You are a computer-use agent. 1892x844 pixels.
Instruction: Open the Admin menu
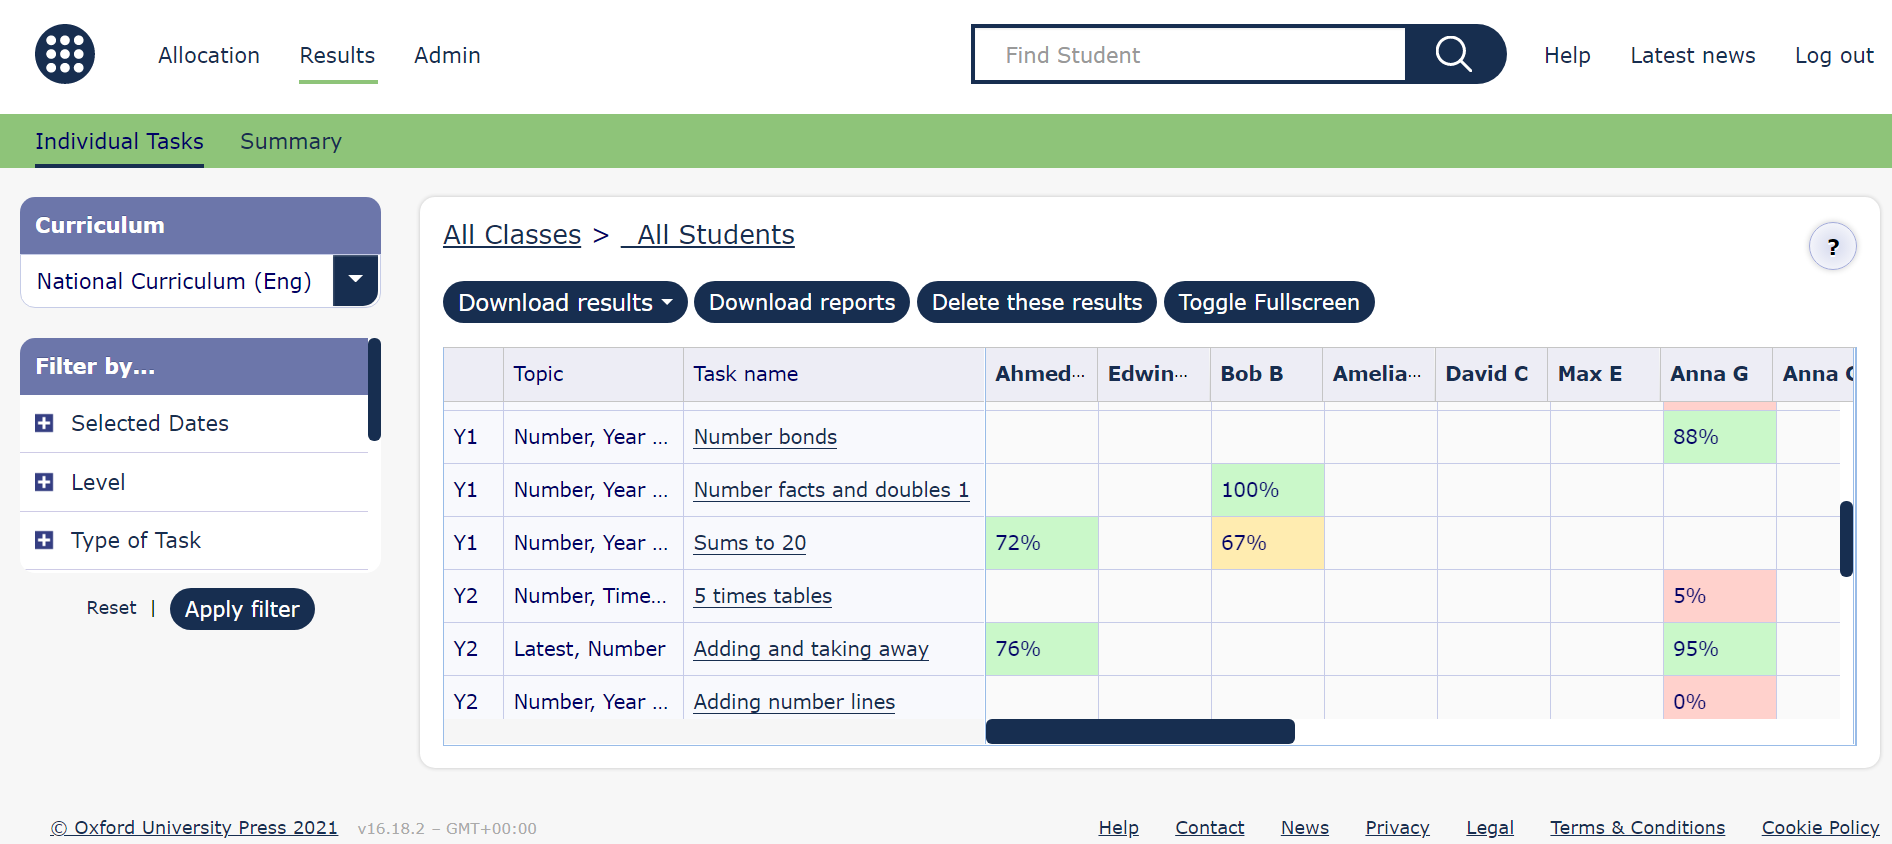click(x=447, y=55)
